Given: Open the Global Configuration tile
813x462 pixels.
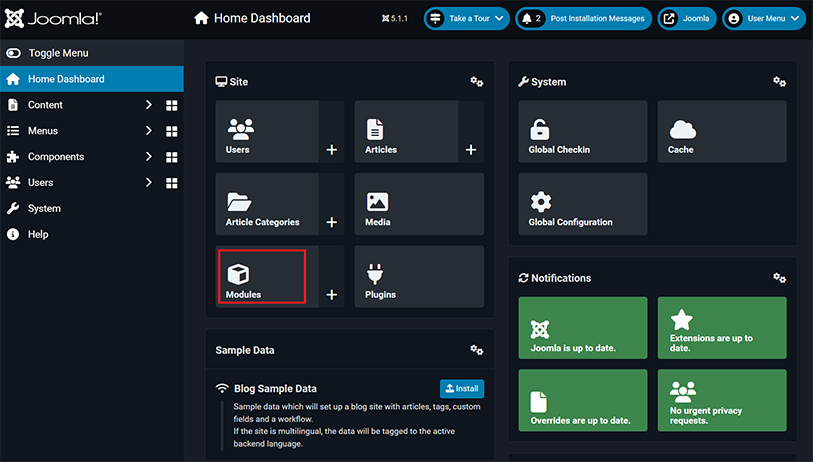Looking at the screenshot, I should 583,204.
